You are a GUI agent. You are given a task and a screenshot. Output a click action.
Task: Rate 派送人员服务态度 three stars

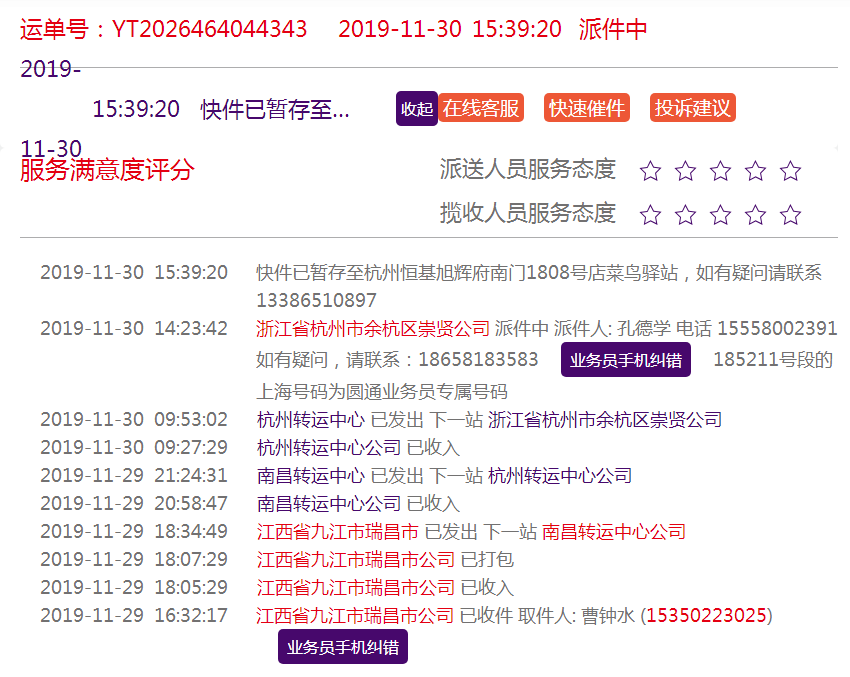coord(720,171)
